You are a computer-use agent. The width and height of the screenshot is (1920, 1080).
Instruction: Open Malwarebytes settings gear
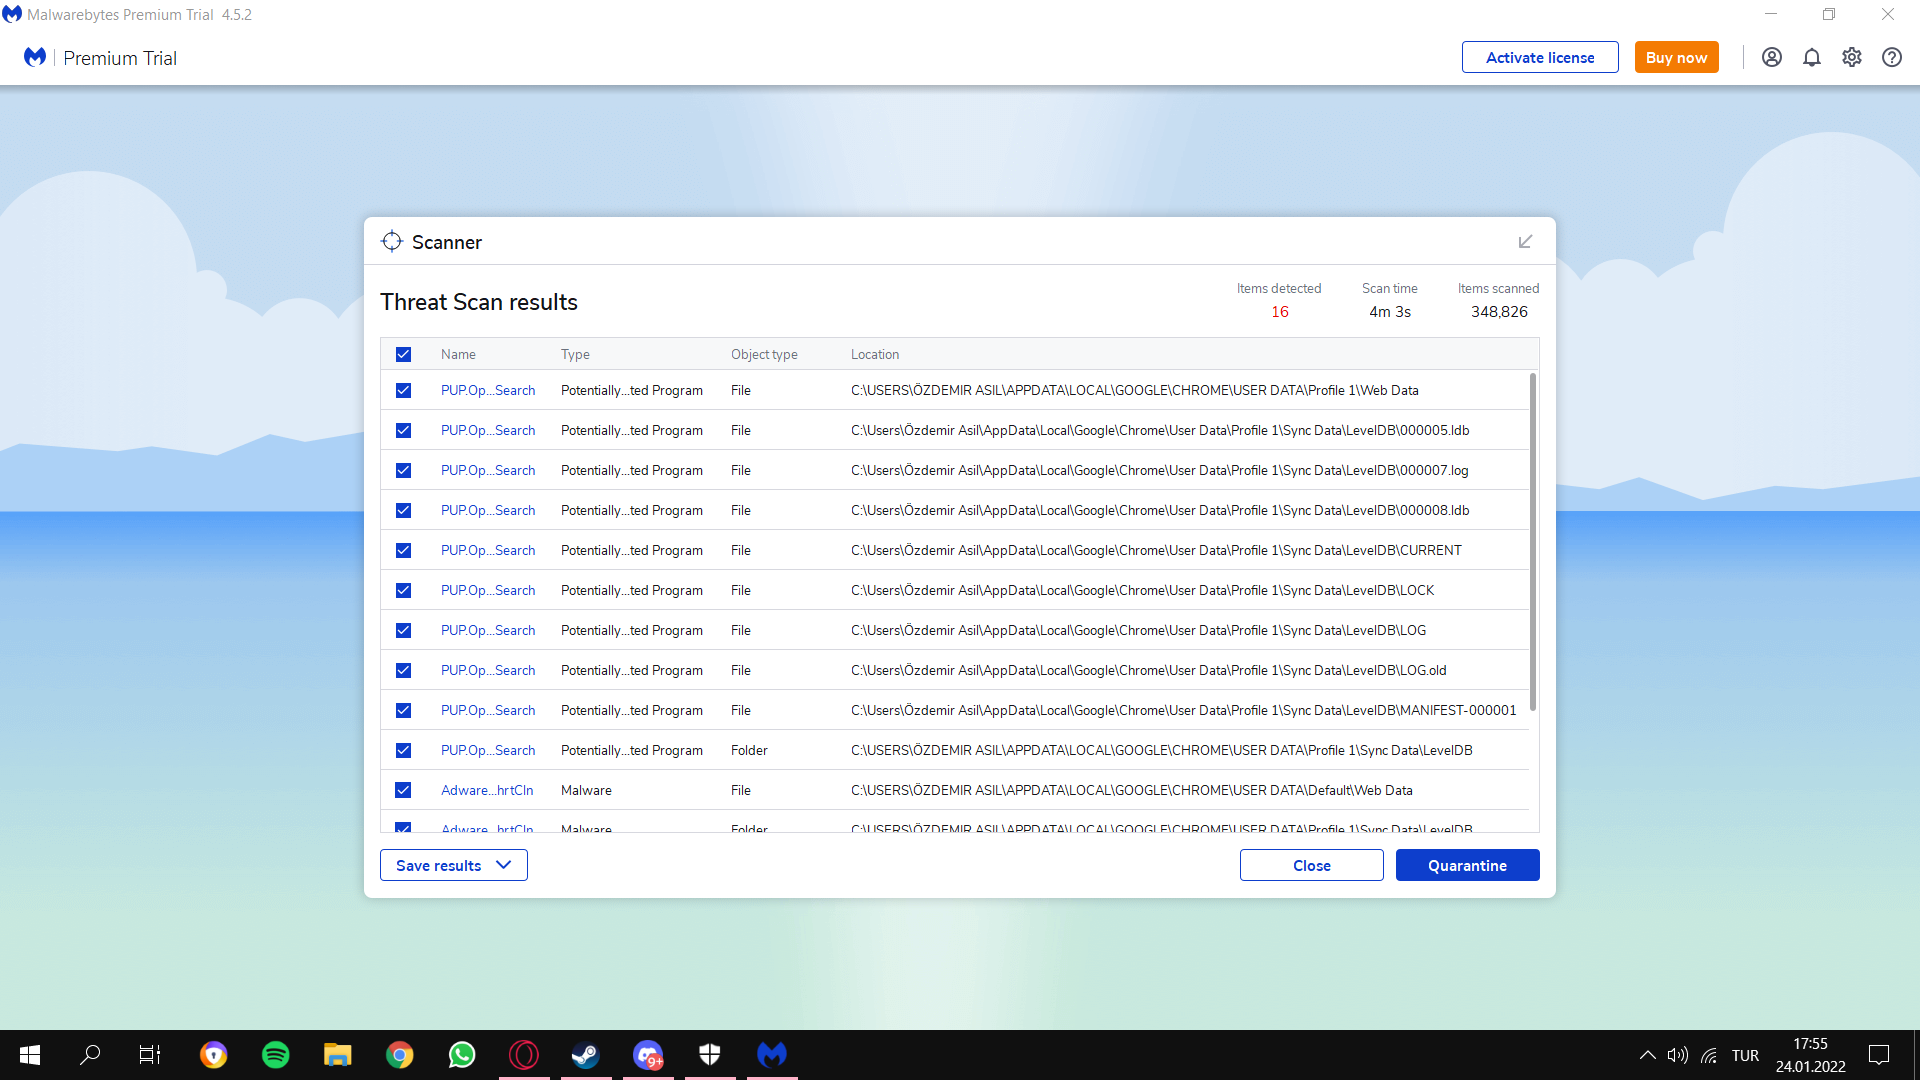pos(1851,57)
